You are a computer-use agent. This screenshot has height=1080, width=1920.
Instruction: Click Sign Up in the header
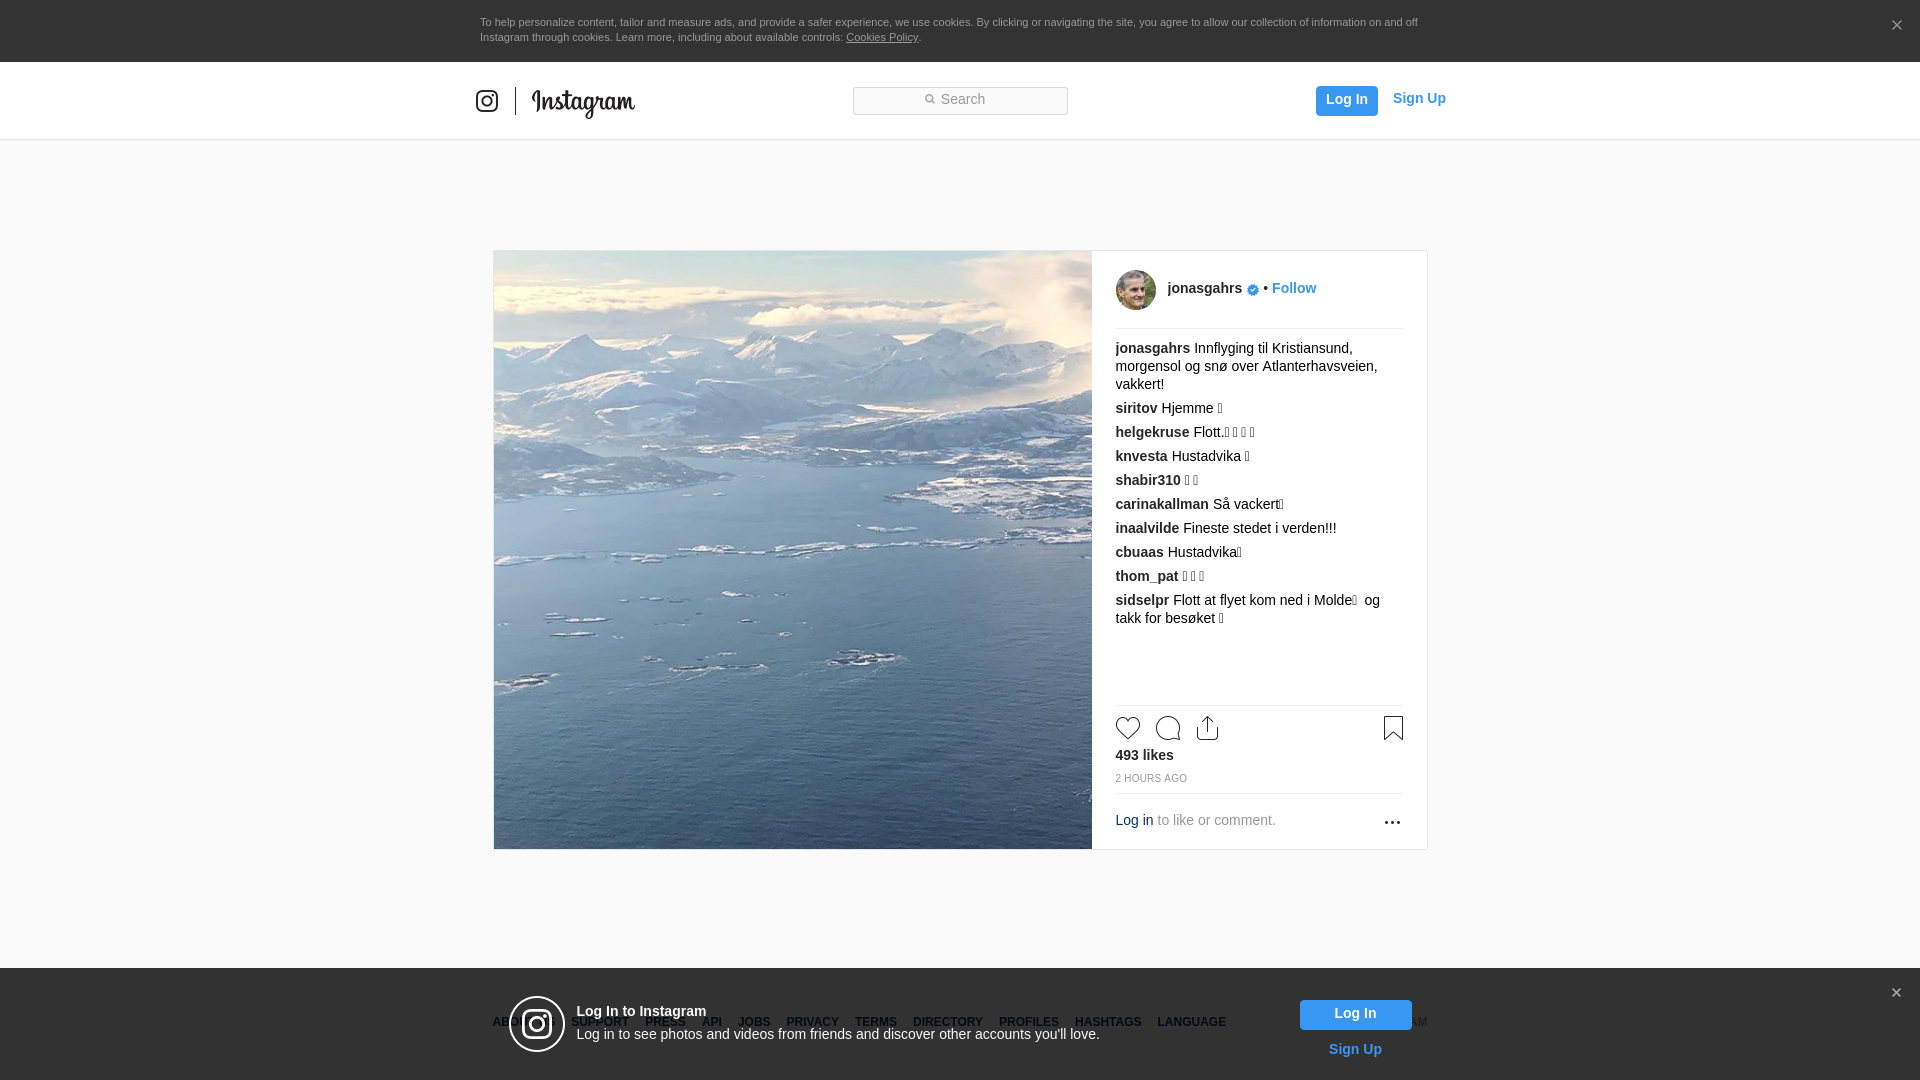[1418, 98]
